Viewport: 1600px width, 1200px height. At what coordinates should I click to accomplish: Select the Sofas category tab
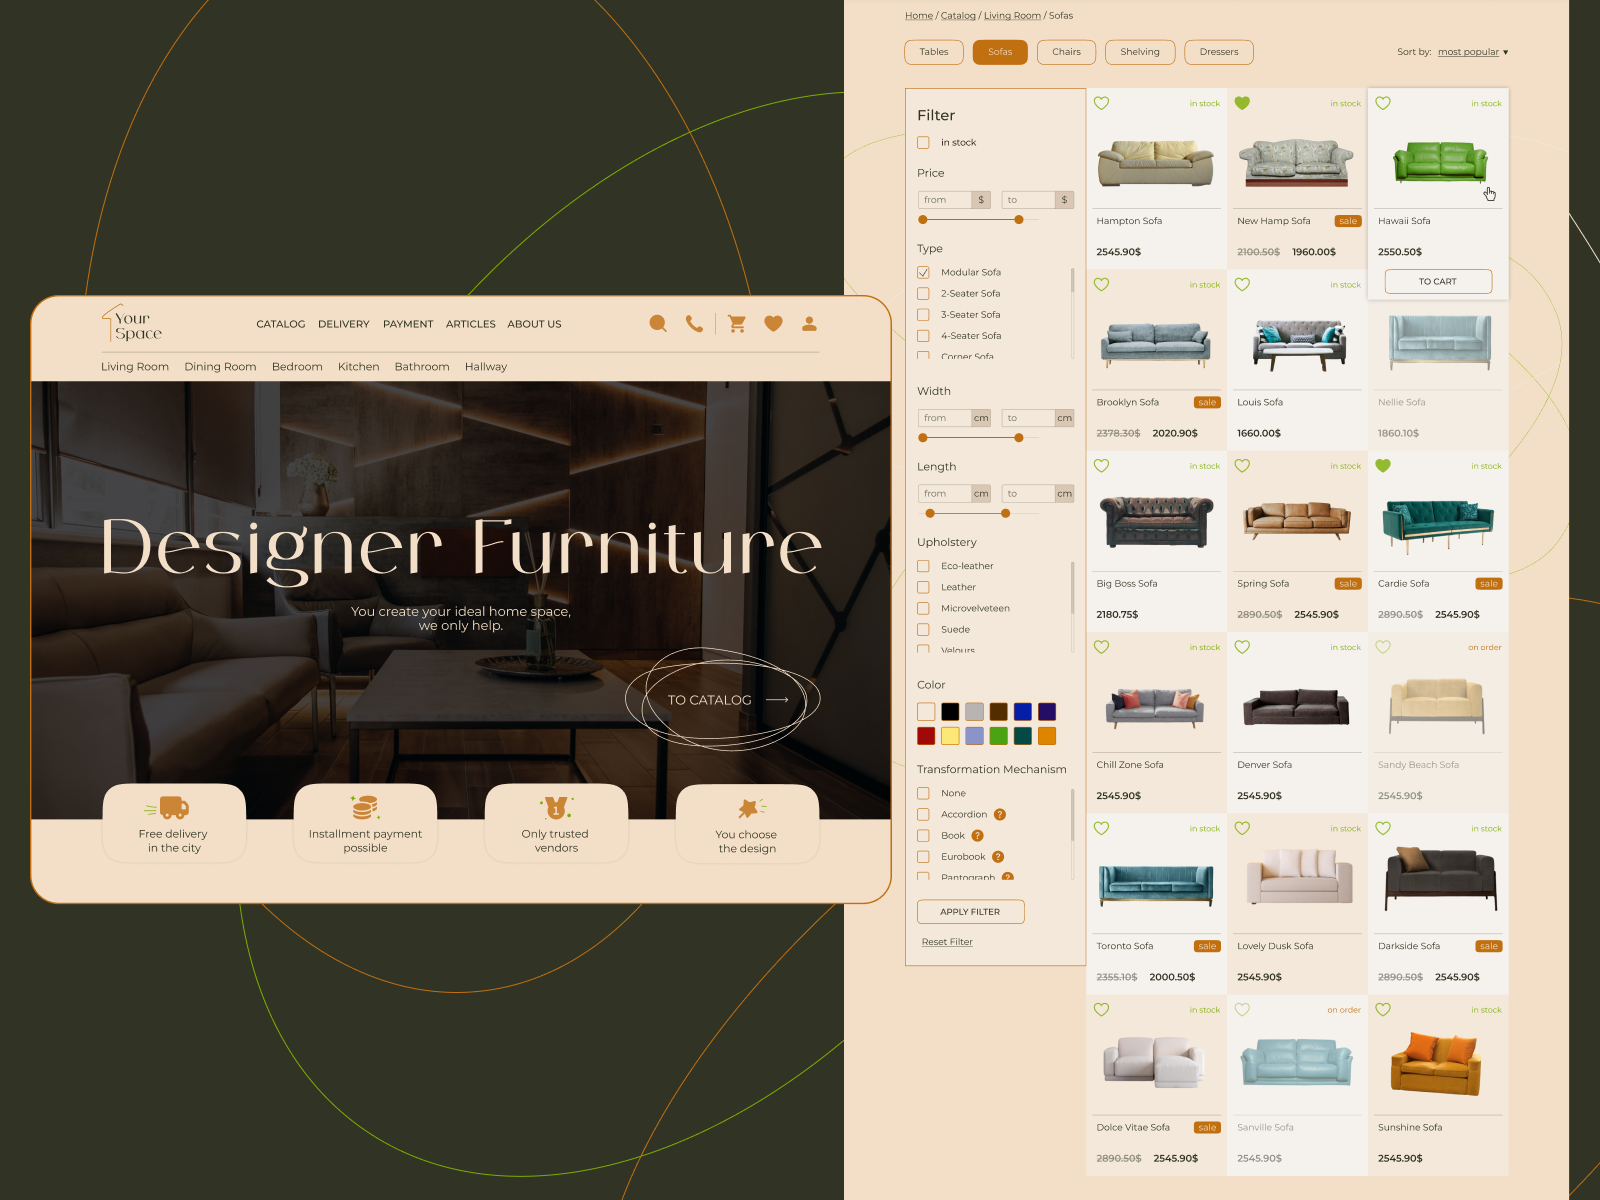tap(1000, 52)
